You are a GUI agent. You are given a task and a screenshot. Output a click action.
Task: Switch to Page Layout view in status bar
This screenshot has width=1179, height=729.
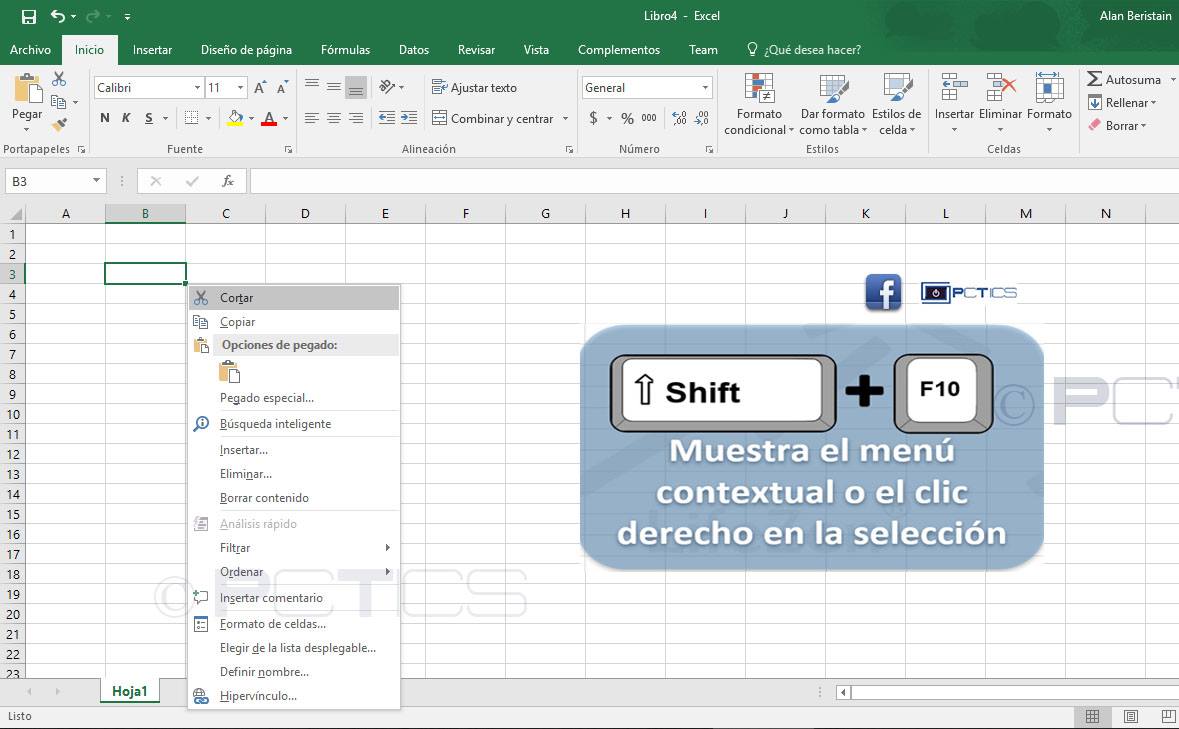(x=1130, y=716)
